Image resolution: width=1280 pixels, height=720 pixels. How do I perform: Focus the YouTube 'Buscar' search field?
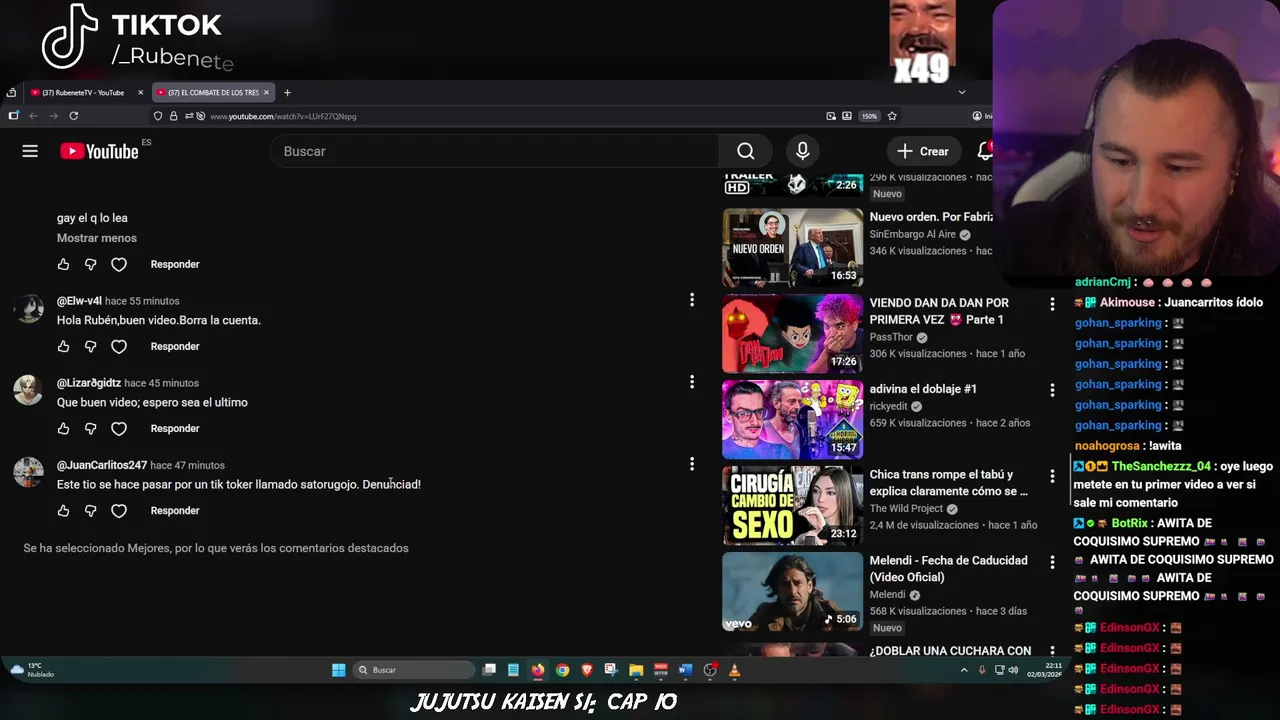495,151
